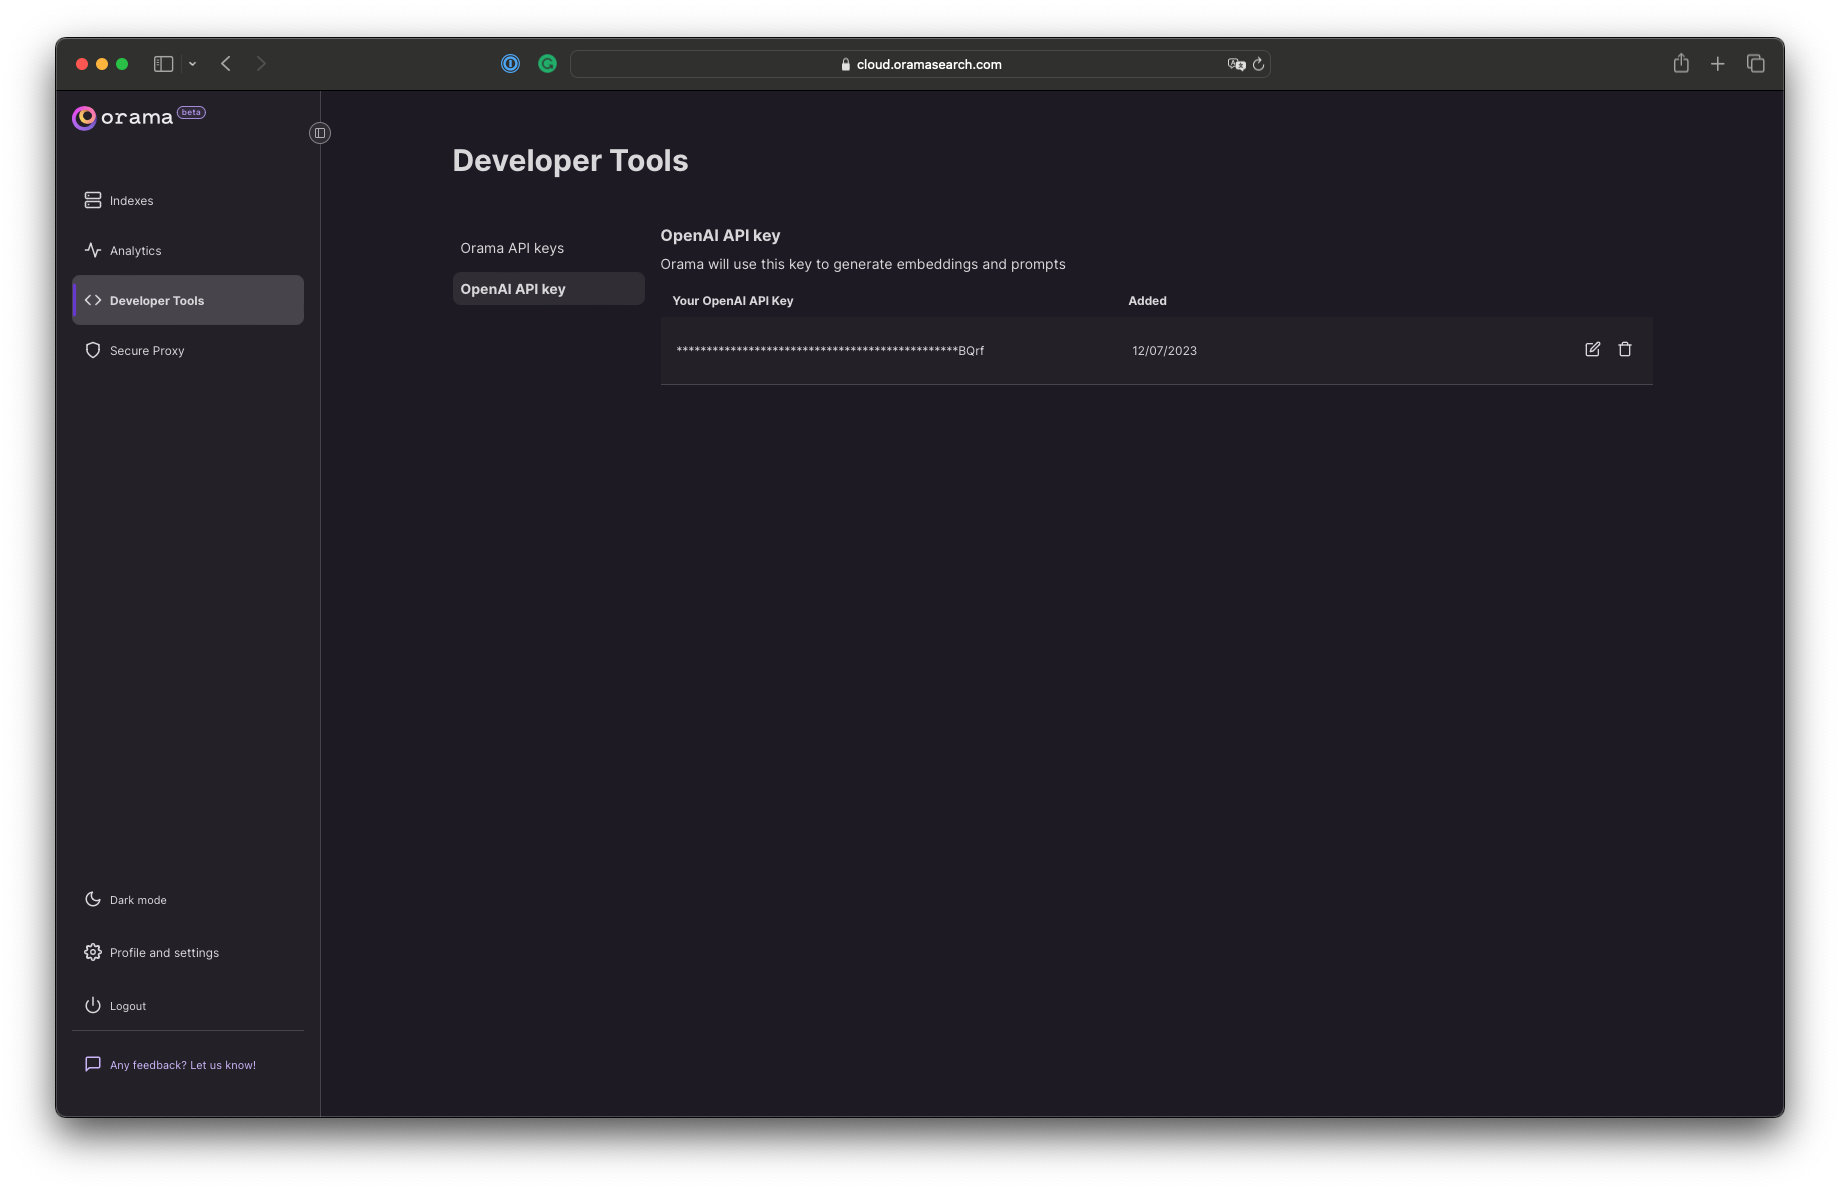Image resolution: width=1840 pixels, height=1191 pixels.
Task: Open the translate icon in address bar
Action: (1236, 64)
